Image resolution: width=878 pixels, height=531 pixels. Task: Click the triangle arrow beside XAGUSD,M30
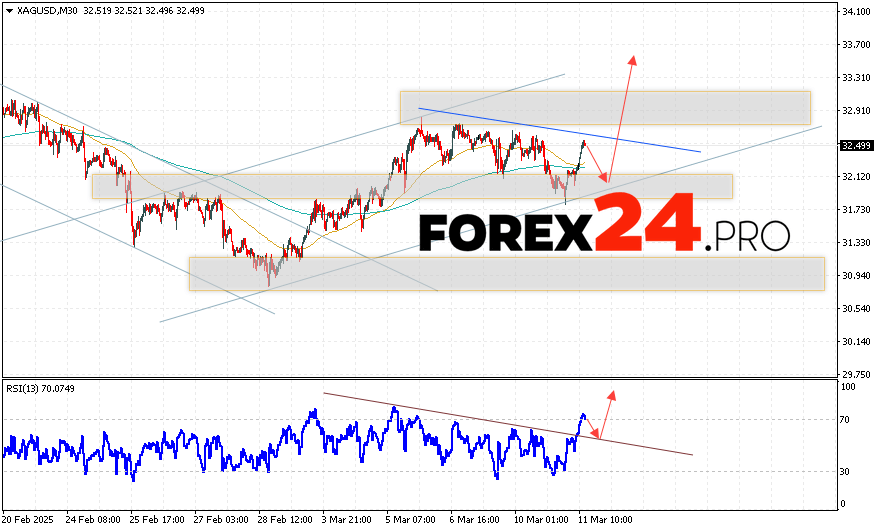(x=9, y=9)
